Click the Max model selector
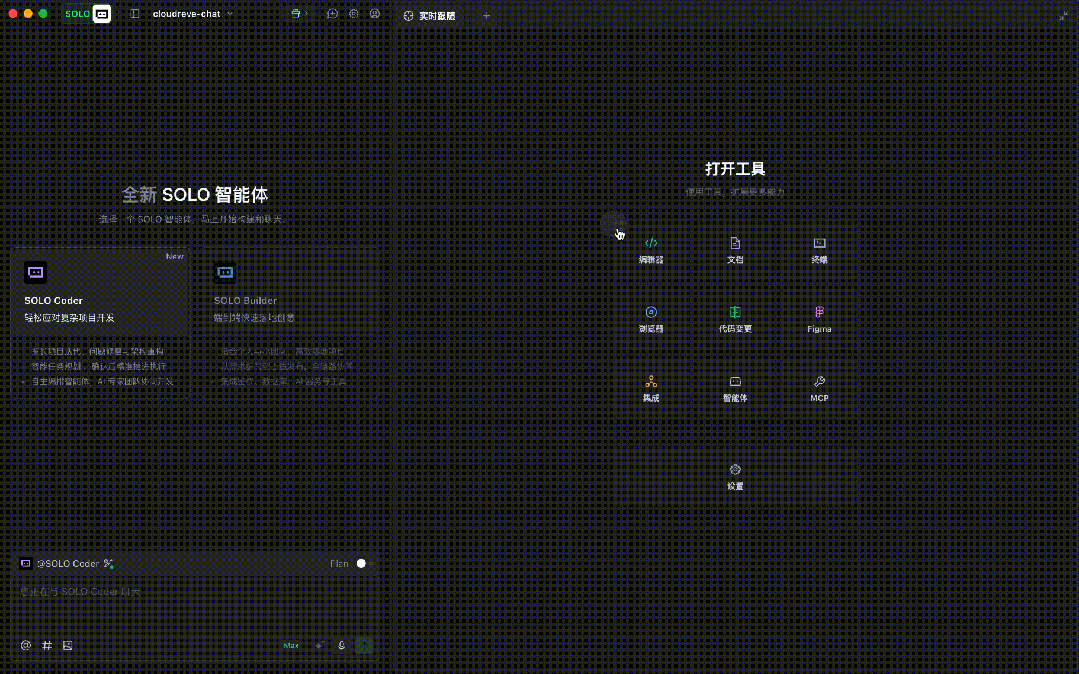The height and width of the screenshot is (674, 1079). pyautogui.click(x=291, y=645)
